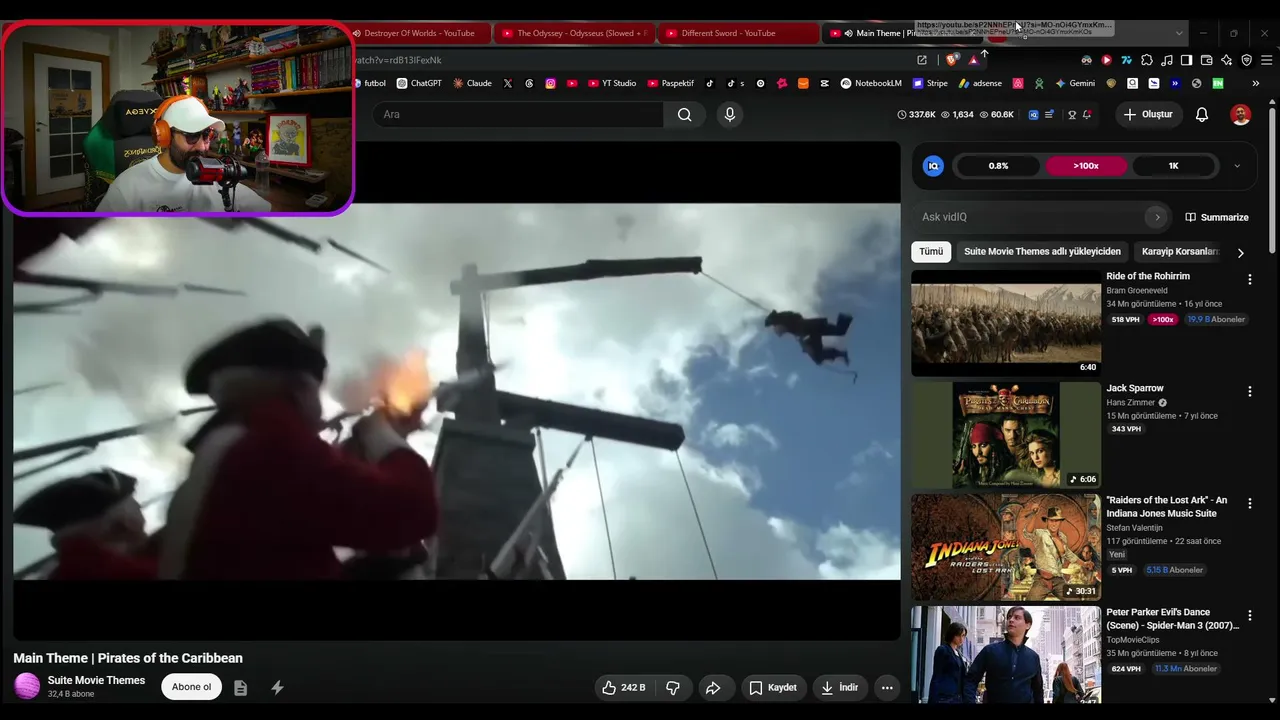The height and width of the screenshot is (720, 1280).
Task: Click the Brave shields icon in address bar
Action: pos(952,60)
